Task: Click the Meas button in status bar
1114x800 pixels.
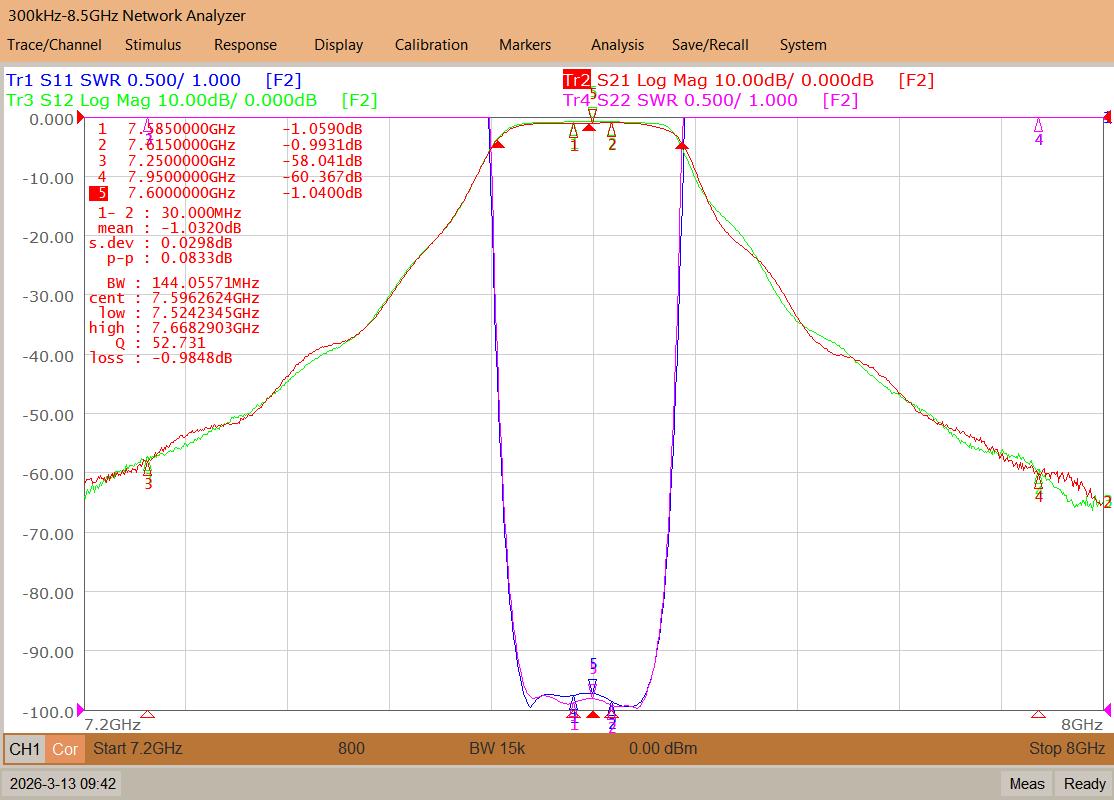Action: pyautogui.click(x=1027, y=784)
